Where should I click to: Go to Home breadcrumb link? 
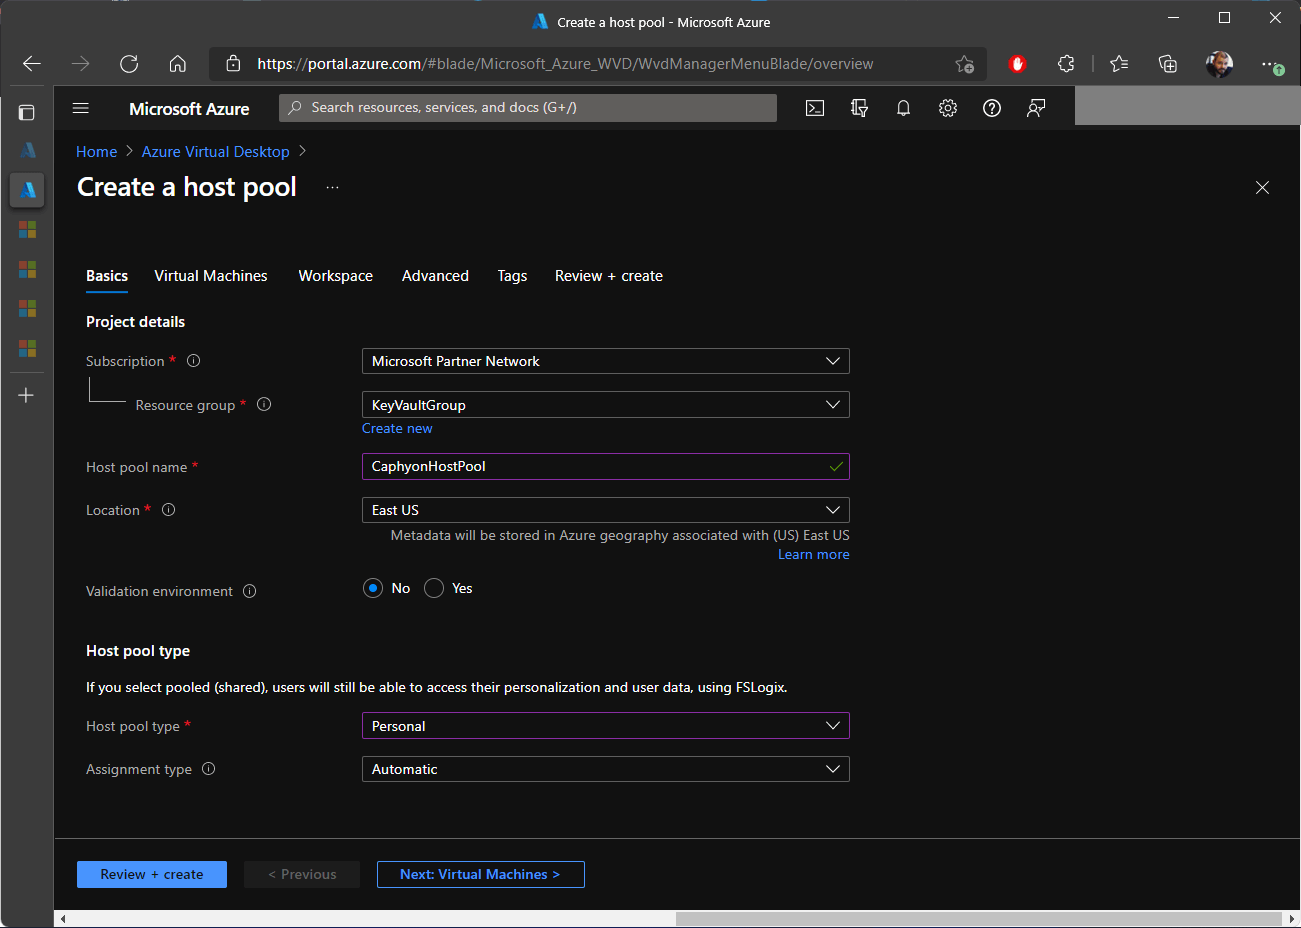[x=97, y=152]
